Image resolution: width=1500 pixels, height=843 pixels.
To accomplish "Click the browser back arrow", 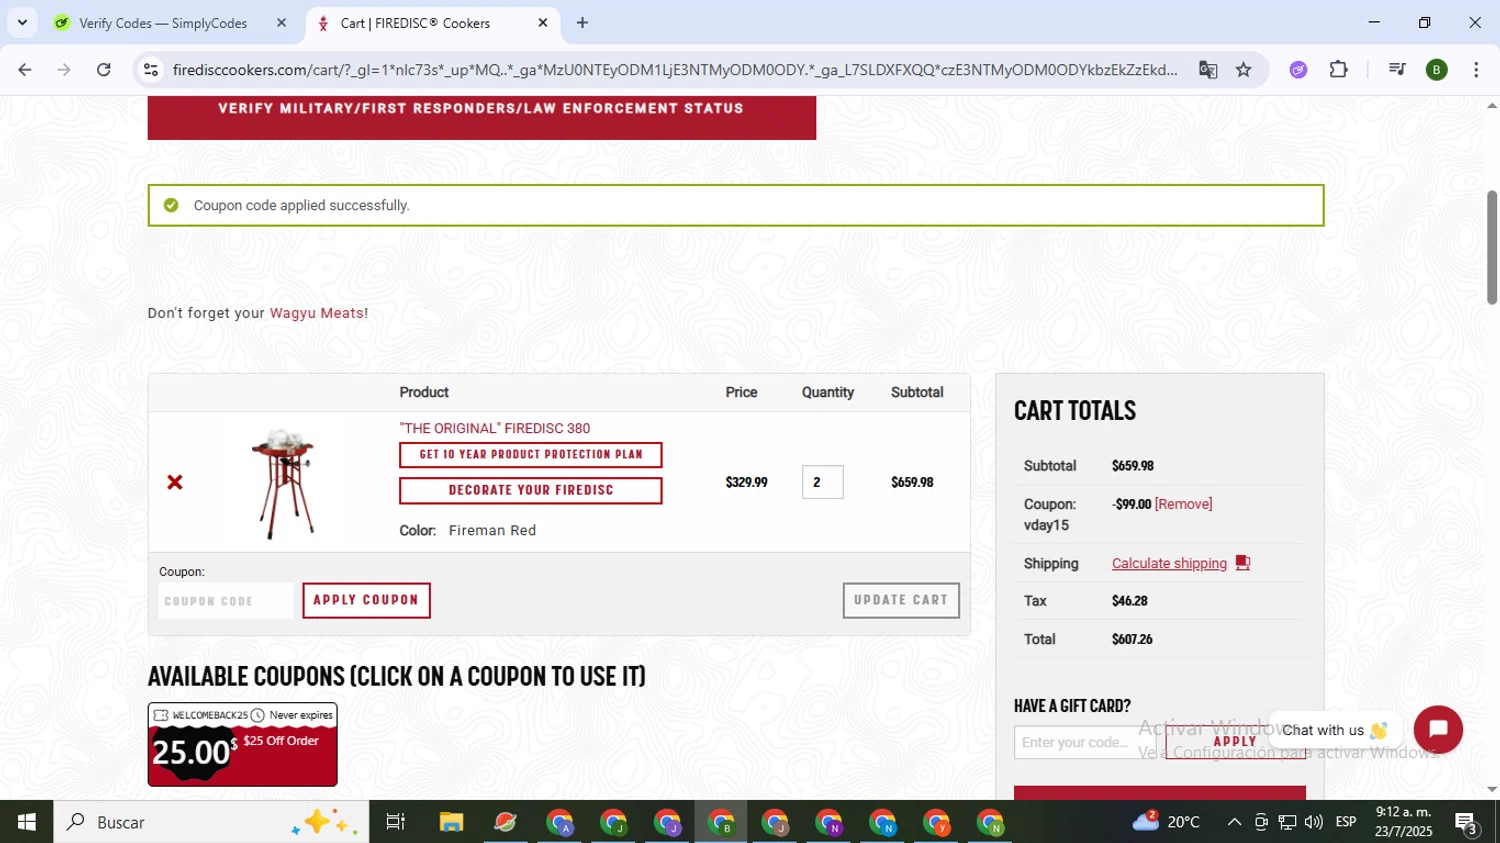I will tap(25, 70).
